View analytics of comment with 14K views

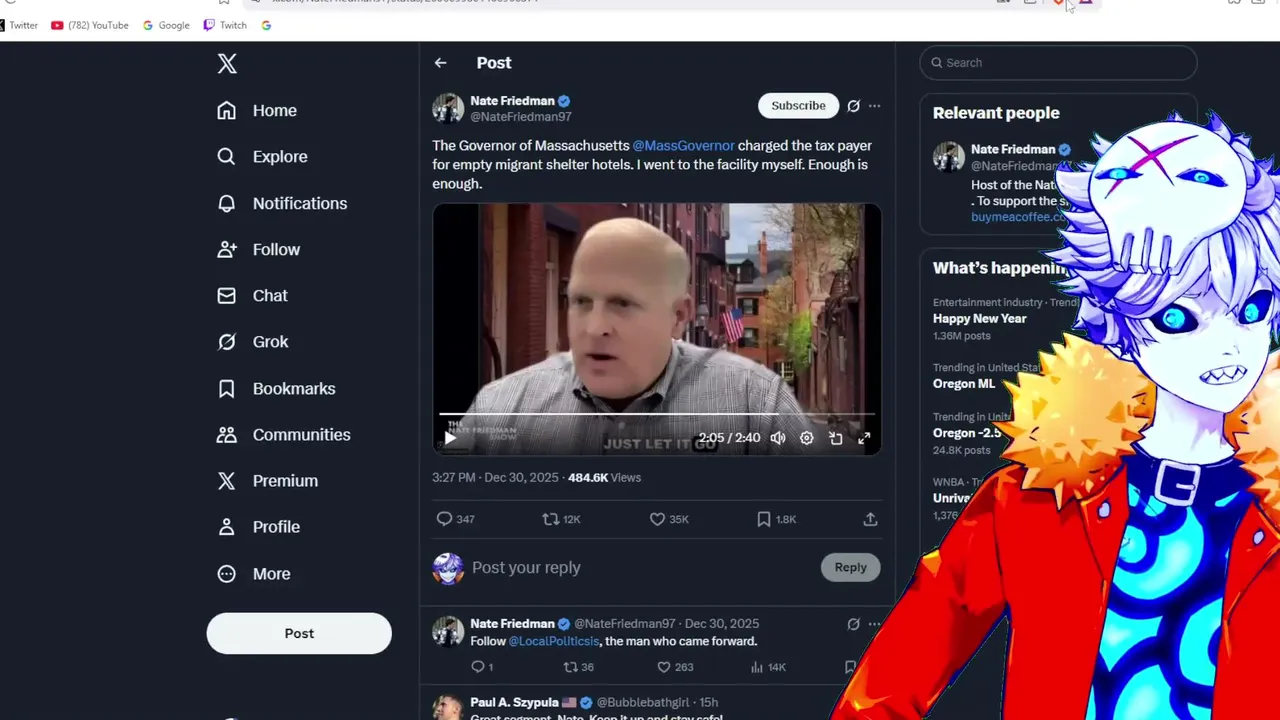tap(768, 667)
